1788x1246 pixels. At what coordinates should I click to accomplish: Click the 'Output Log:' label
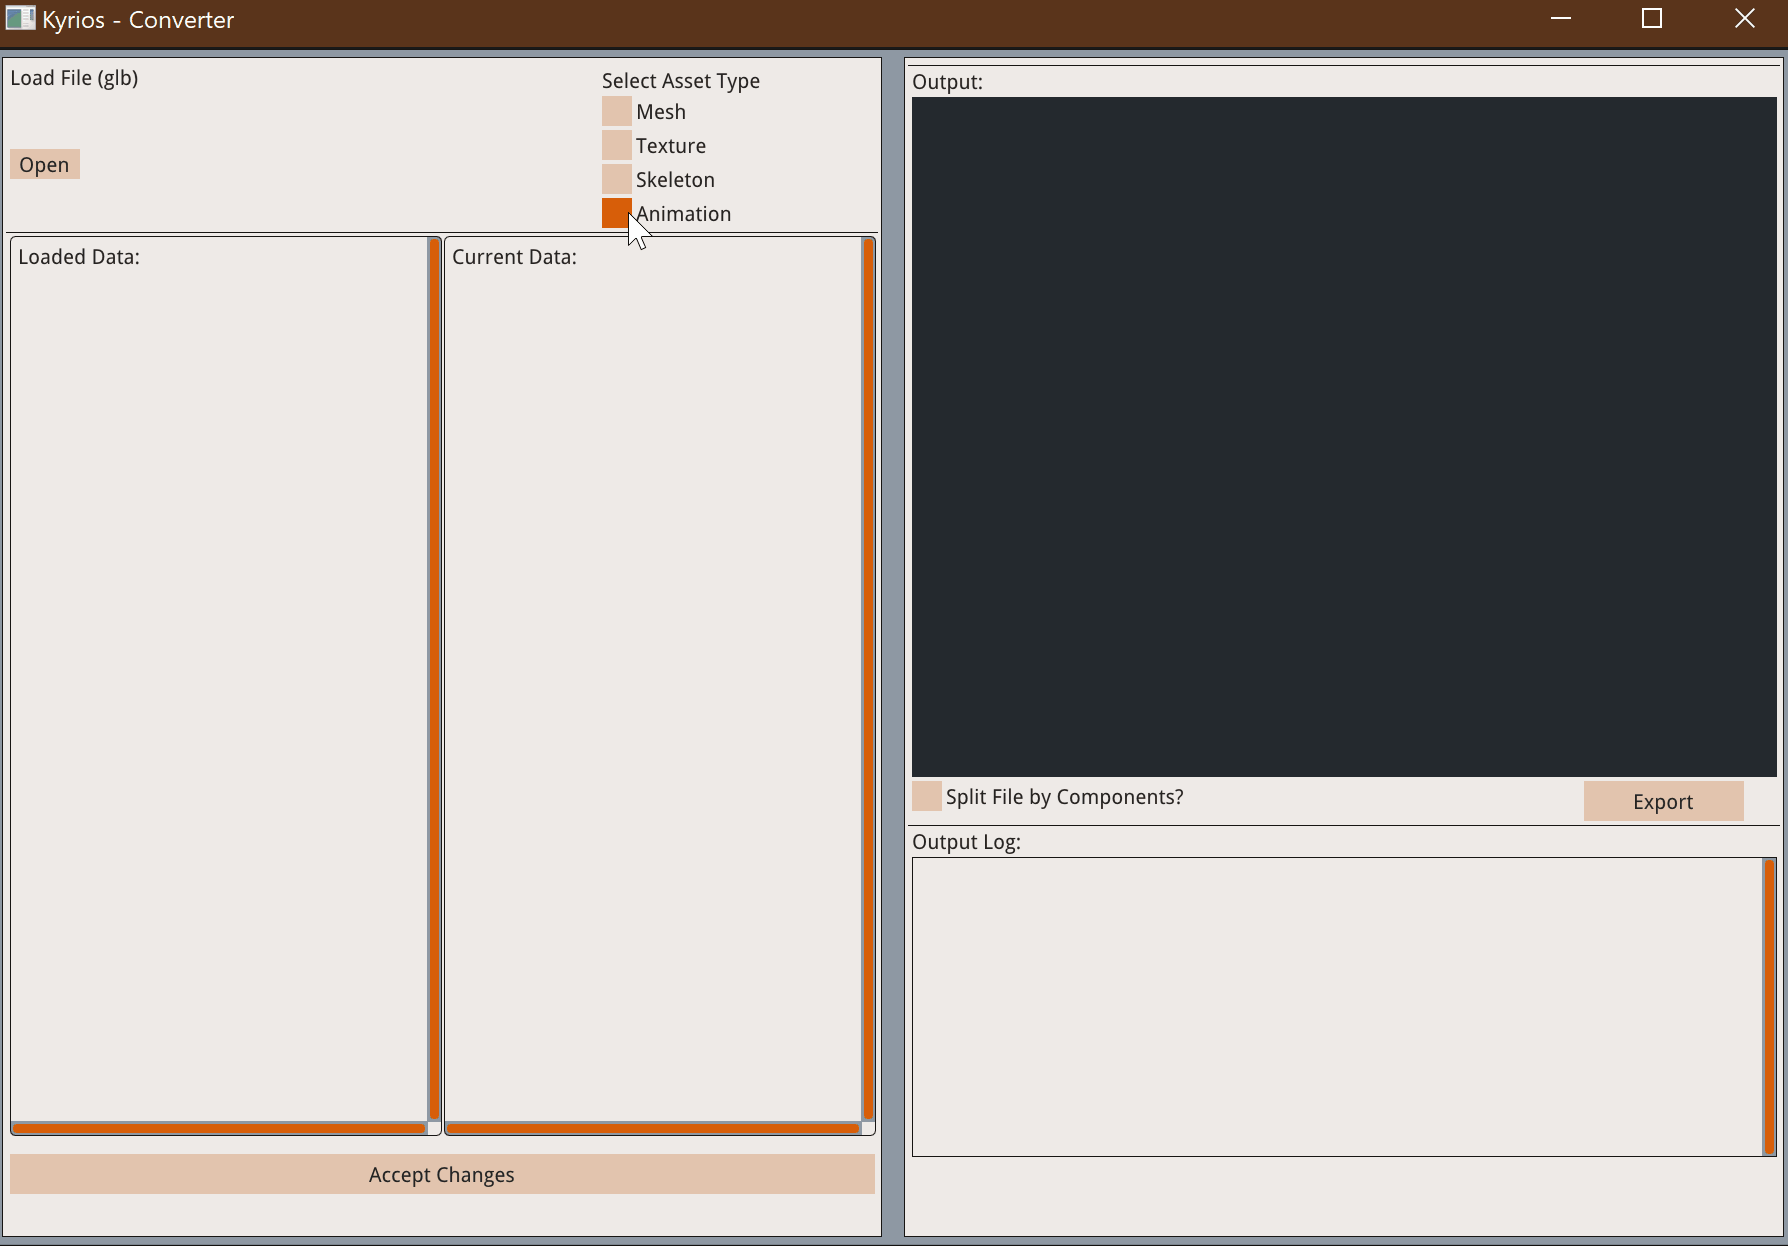966,842
